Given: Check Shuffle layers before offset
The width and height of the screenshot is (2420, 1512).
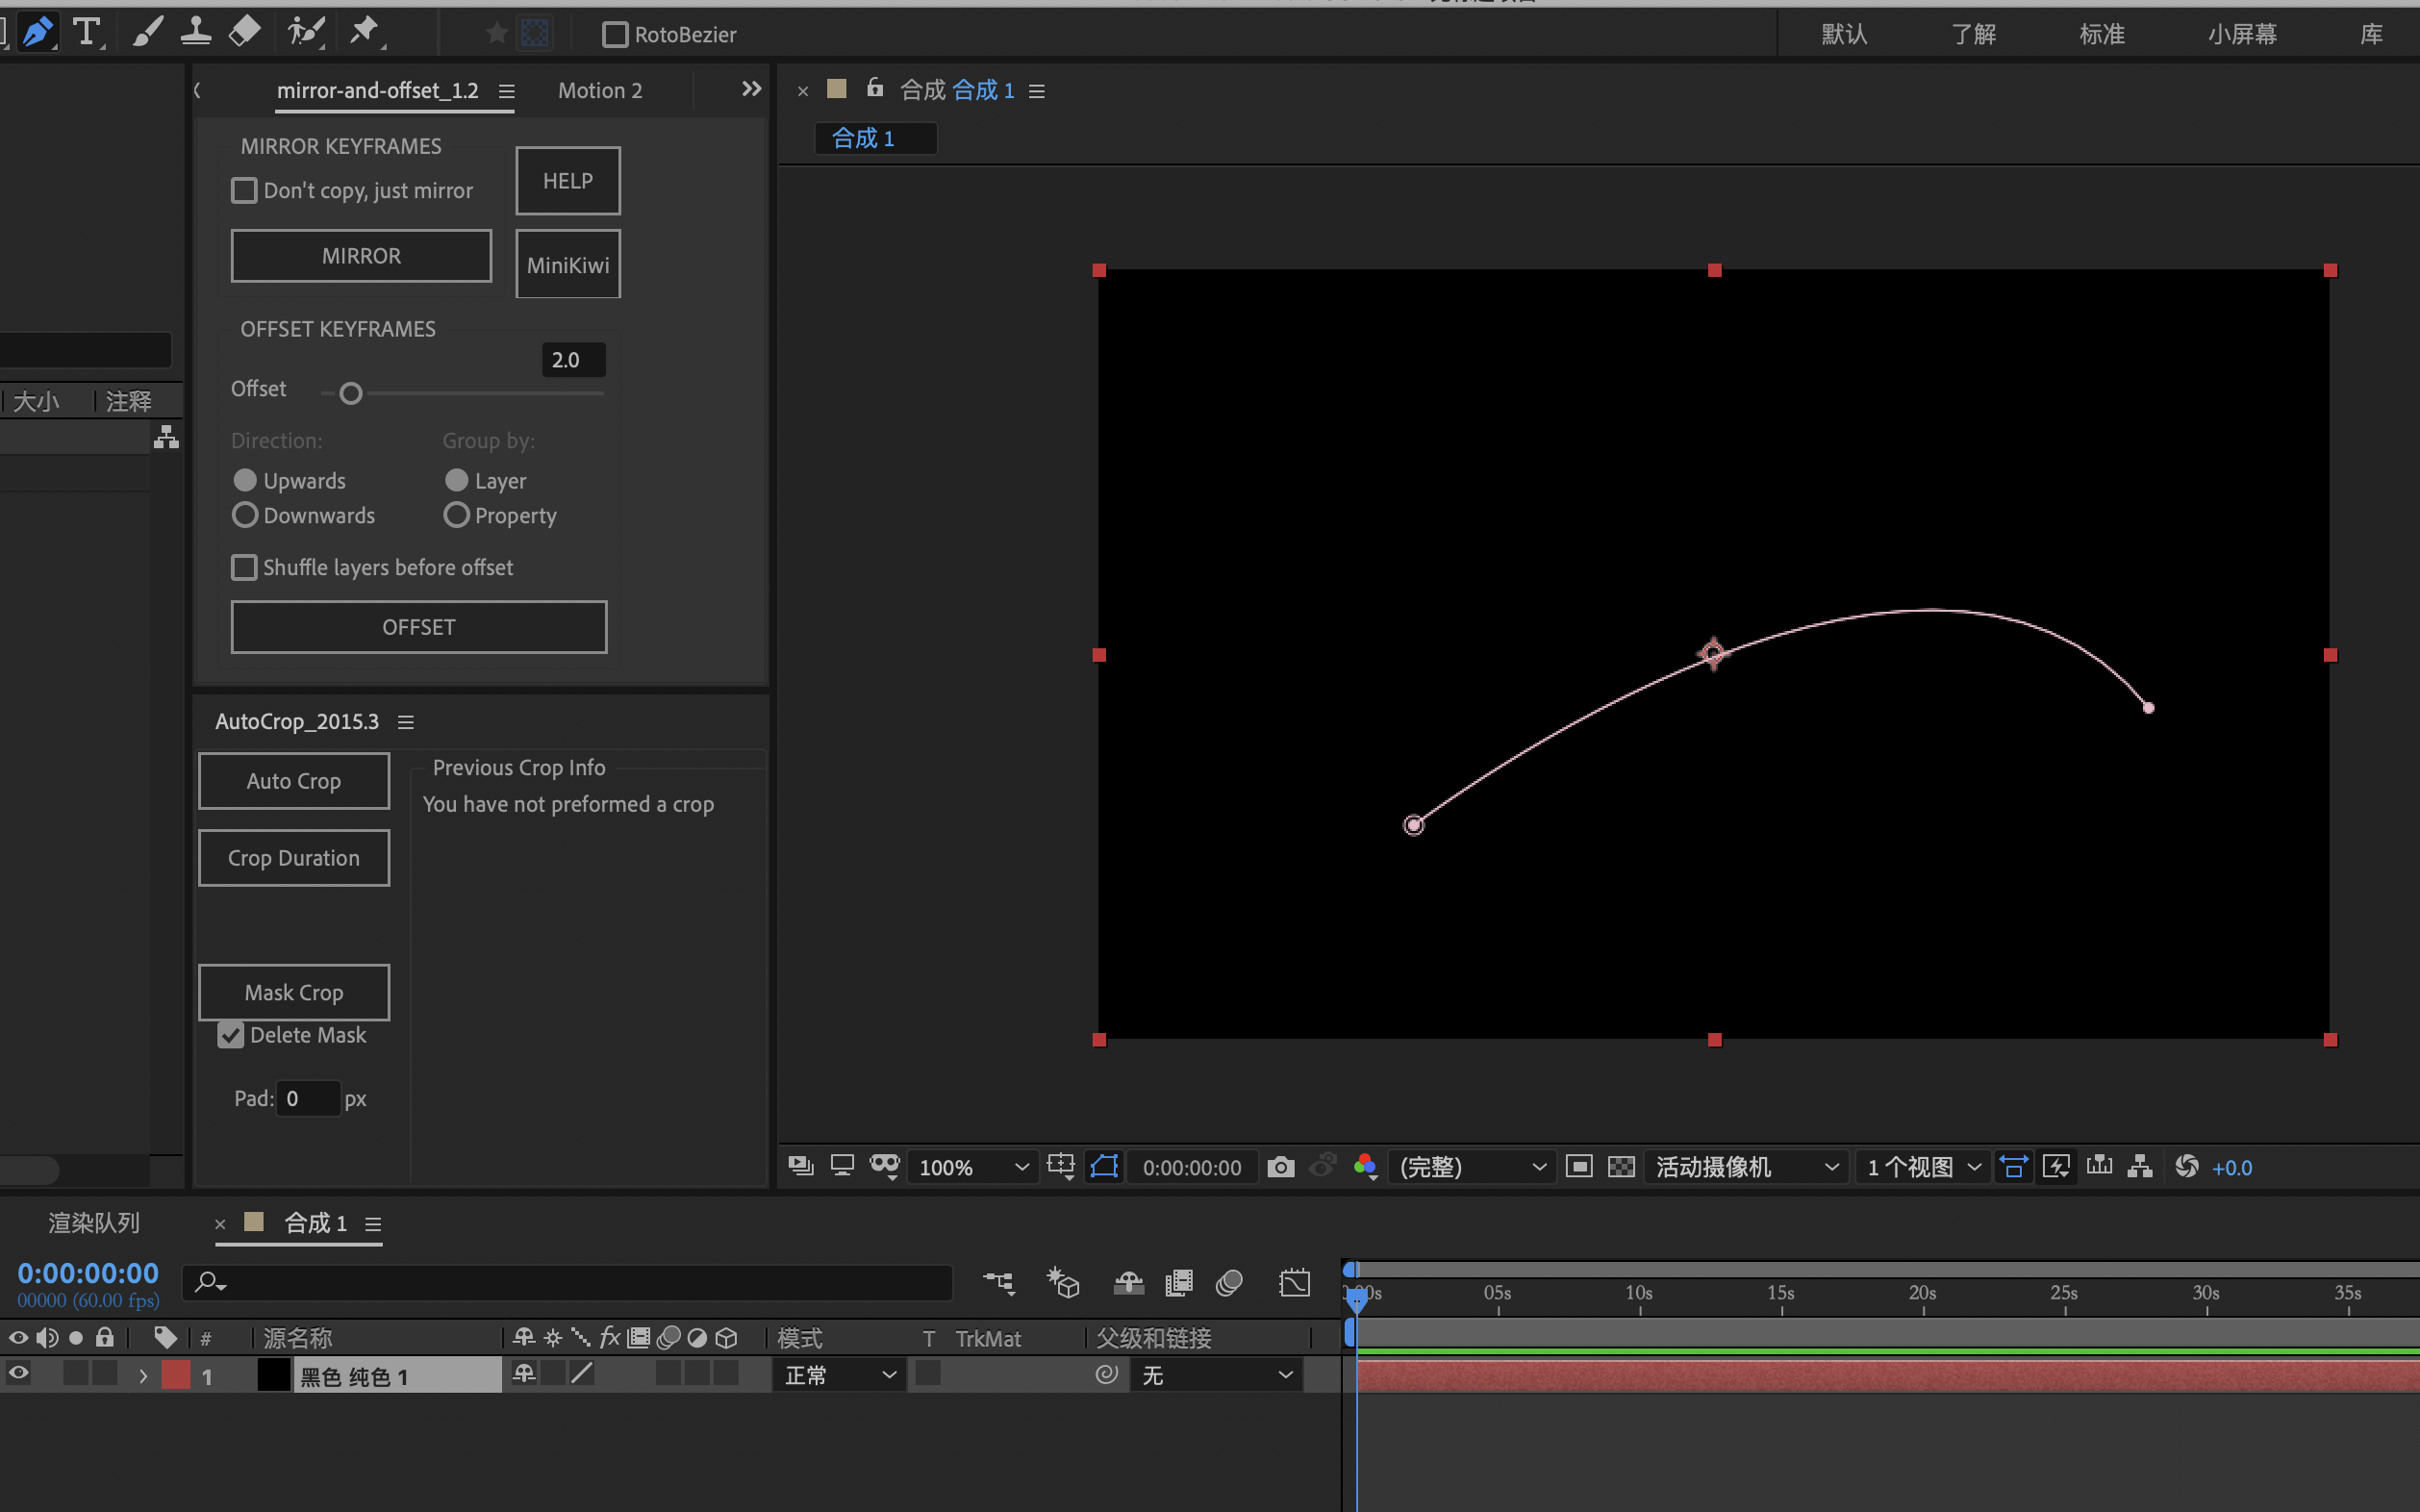Looking at the screenshot, I should tap(244, 567).
